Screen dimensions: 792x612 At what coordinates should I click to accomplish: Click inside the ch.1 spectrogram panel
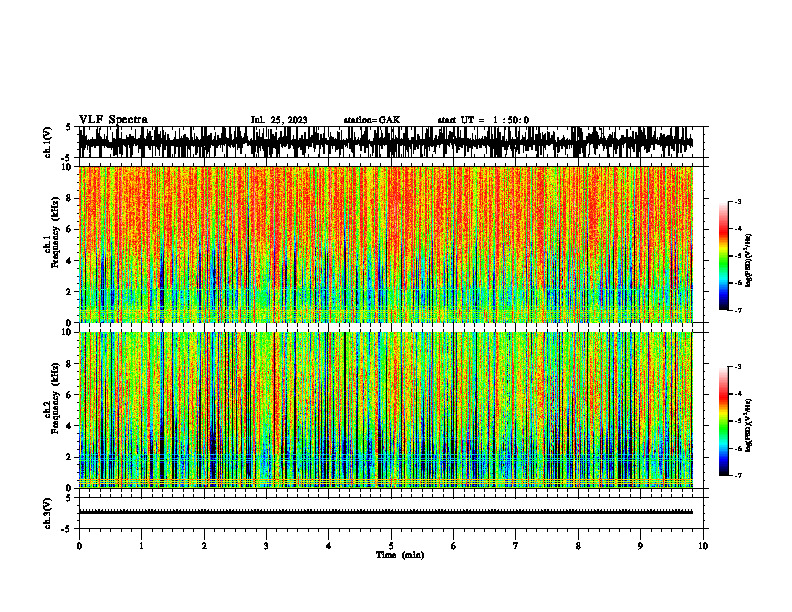(x=385, y=244)
